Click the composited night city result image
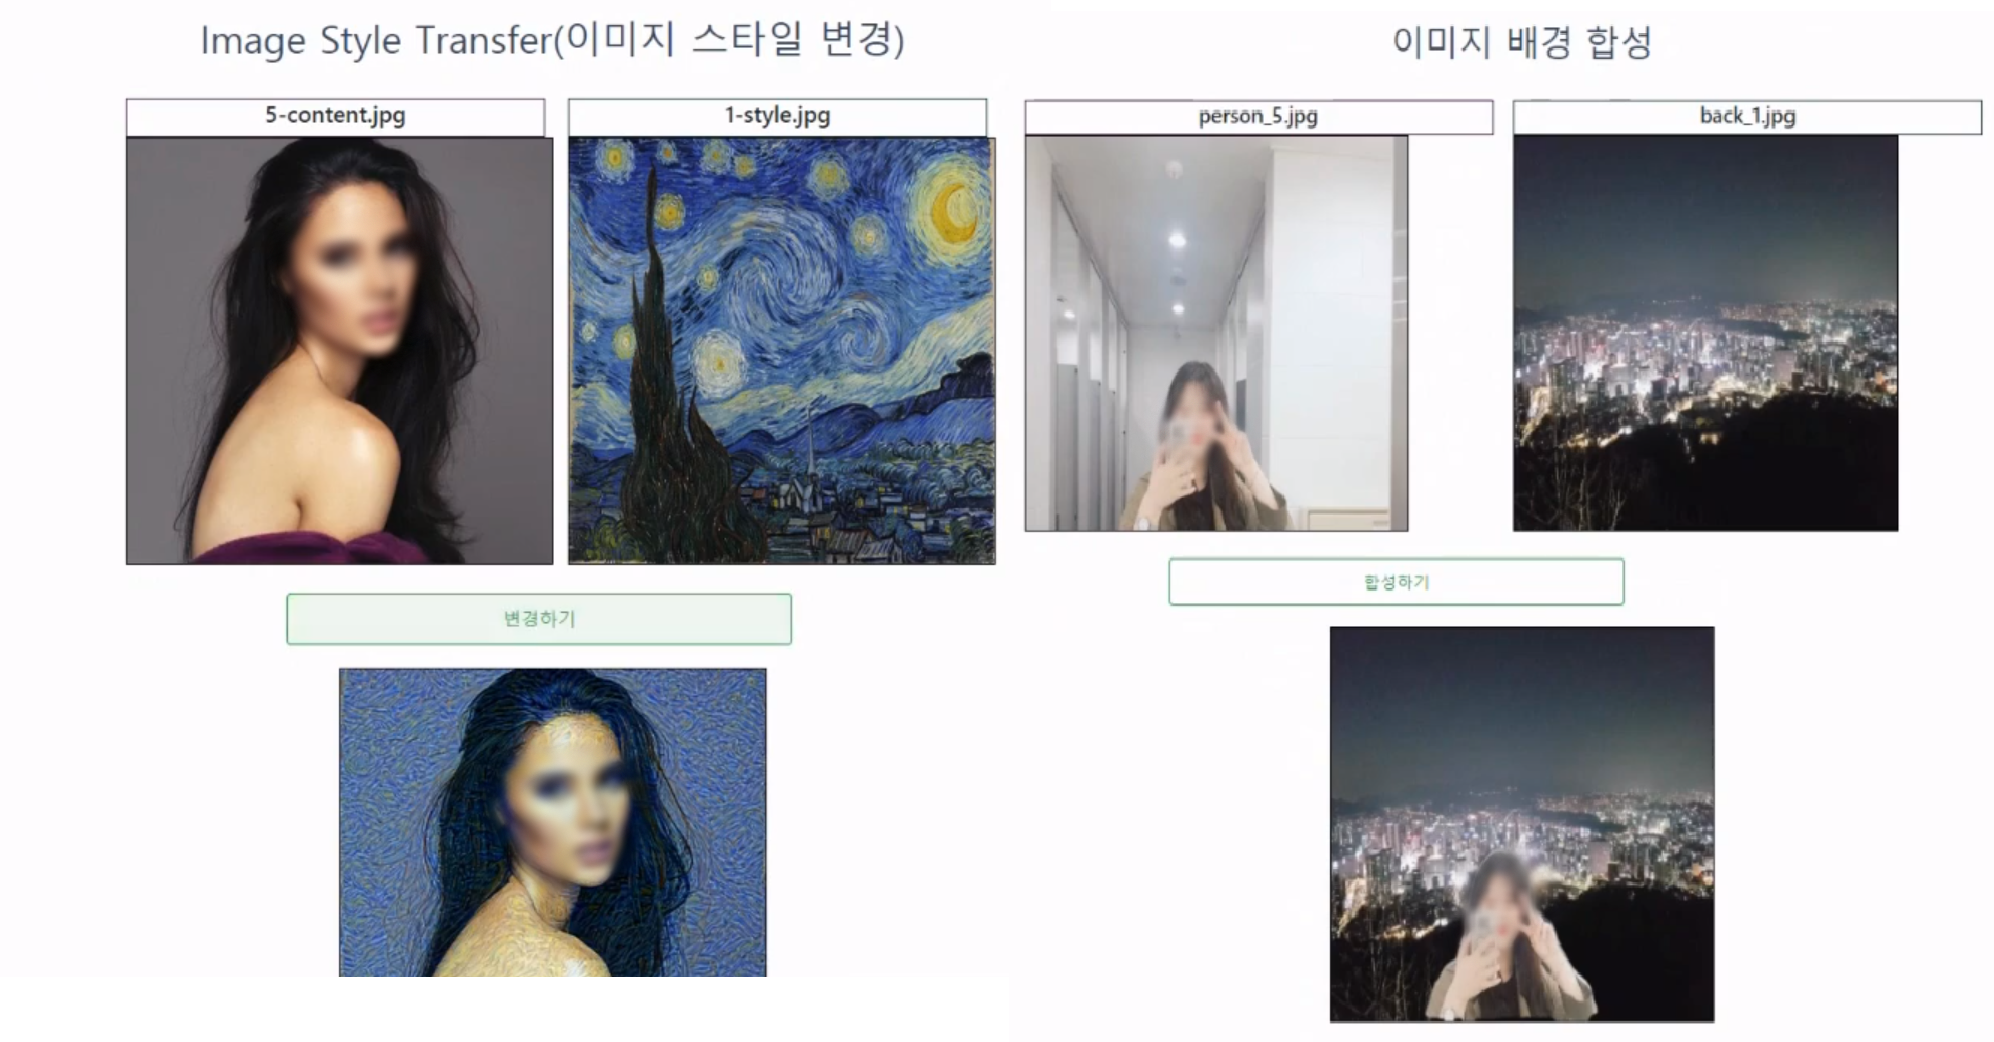The width and height of the screenshot is (1994, 1042). tap(1521, 824)
